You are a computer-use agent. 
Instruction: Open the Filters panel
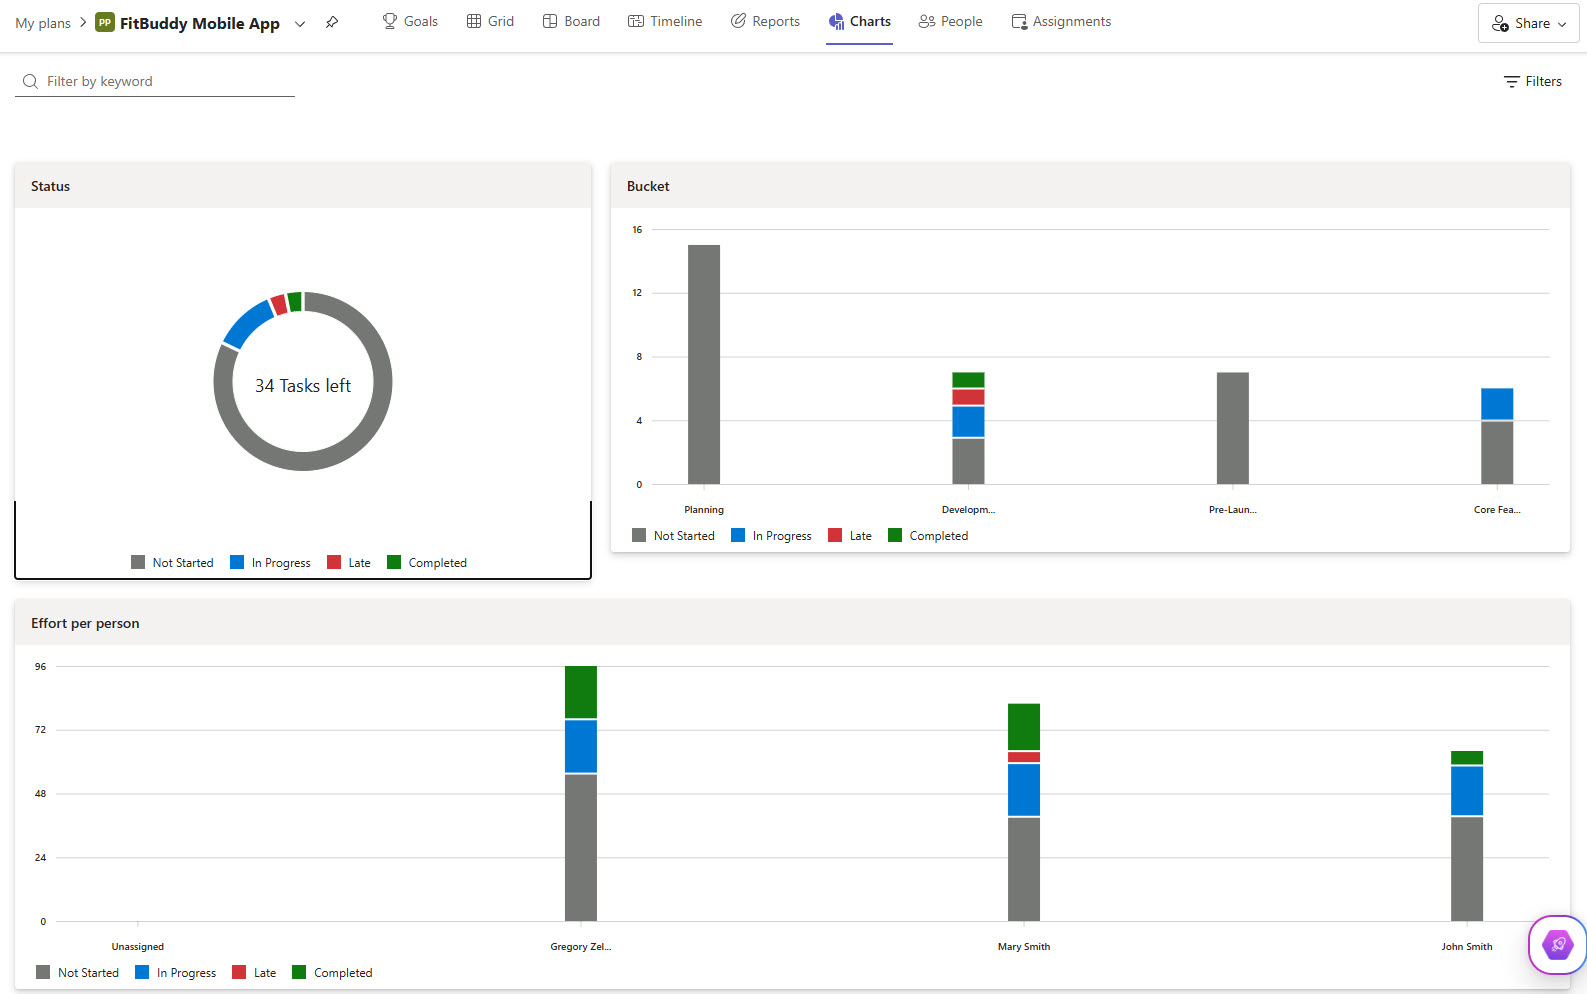click(1532, 82)
